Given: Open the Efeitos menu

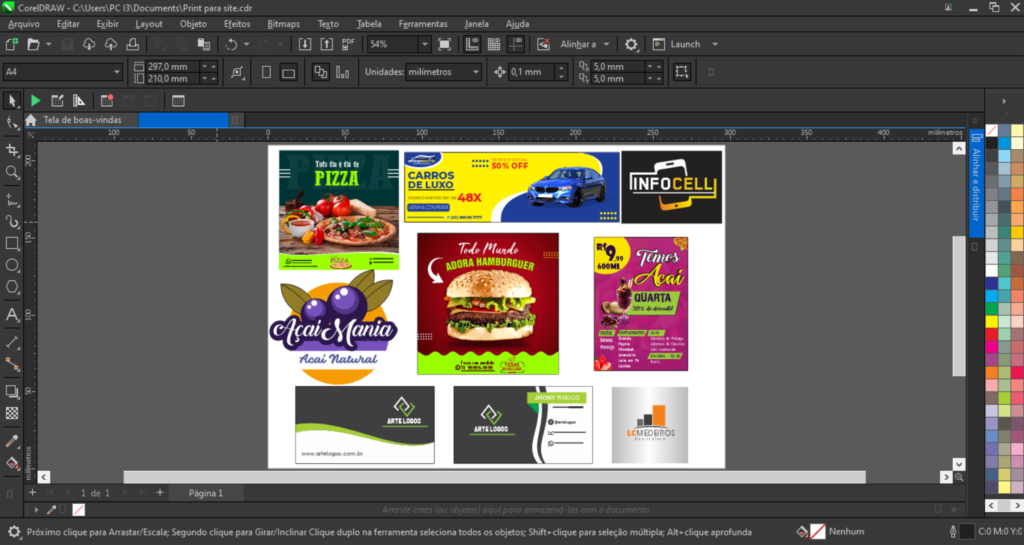Looking at the screenshot, I should (237, 23).
